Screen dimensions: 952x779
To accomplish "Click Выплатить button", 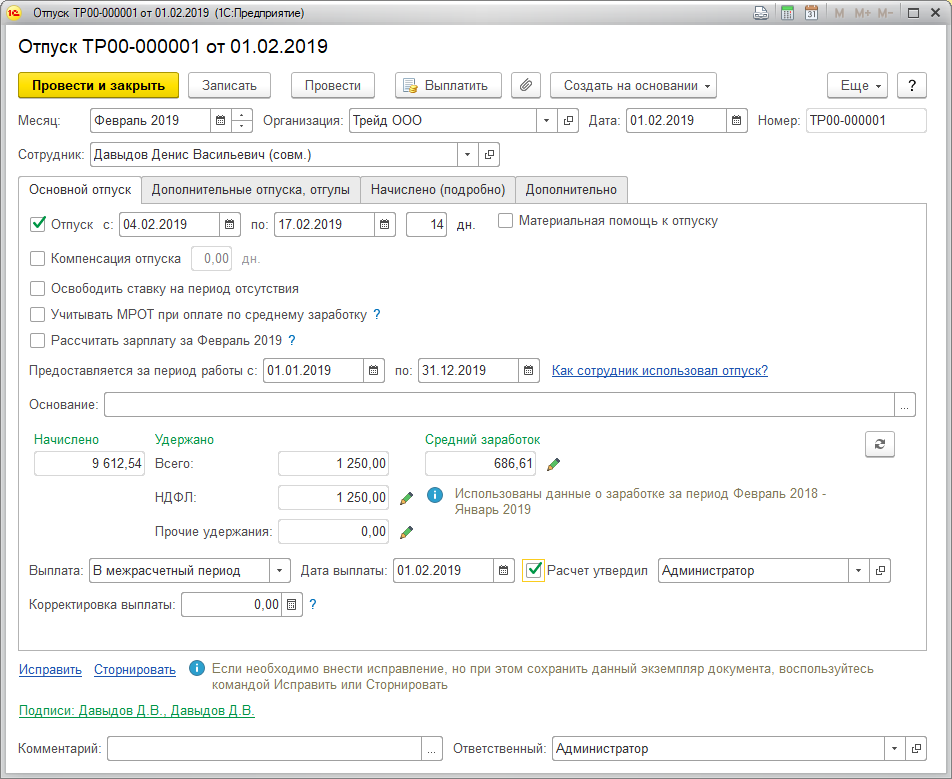I will 448,86.
